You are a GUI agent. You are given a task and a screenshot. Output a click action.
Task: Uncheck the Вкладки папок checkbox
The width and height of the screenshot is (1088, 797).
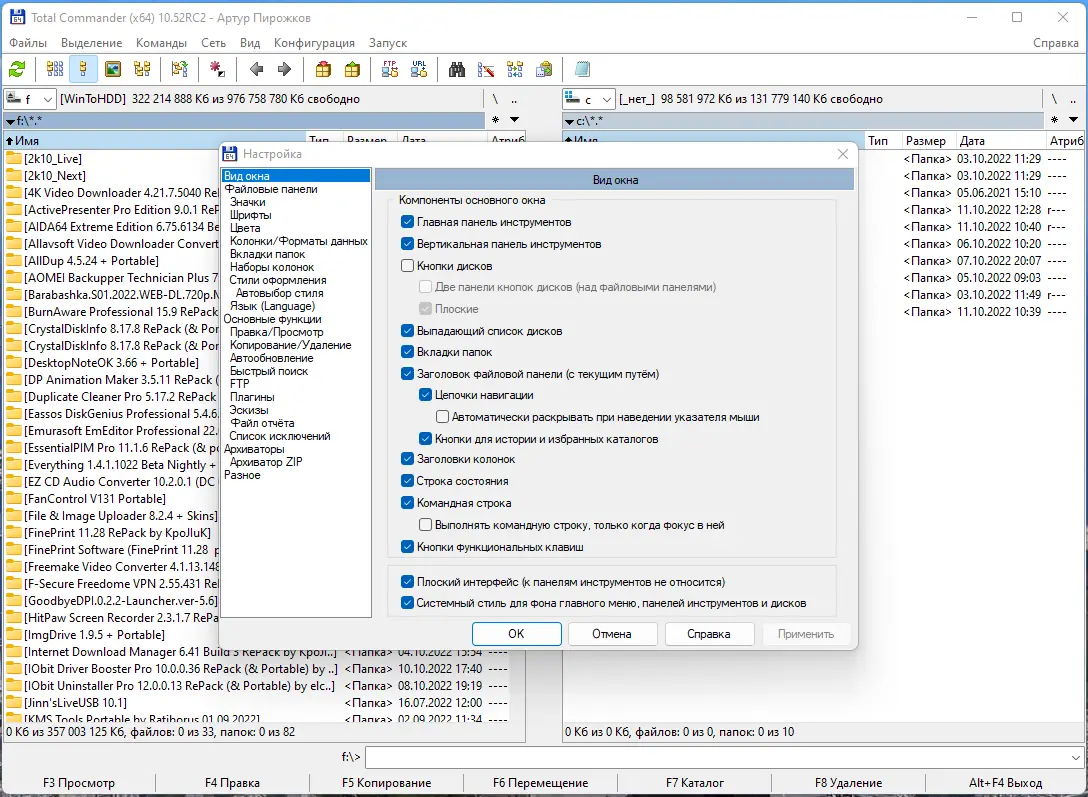pyautogui.click(x=407, y=352)
